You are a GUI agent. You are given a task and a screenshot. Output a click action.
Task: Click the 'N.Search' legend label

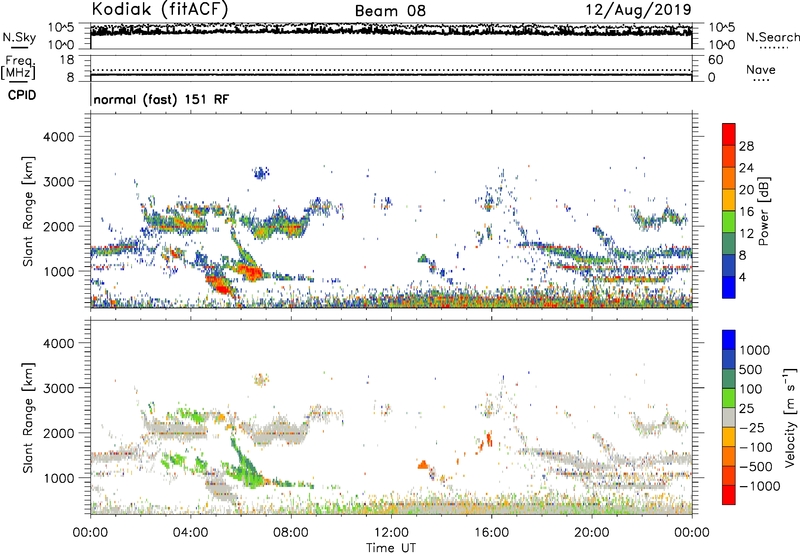pos(773,37)
